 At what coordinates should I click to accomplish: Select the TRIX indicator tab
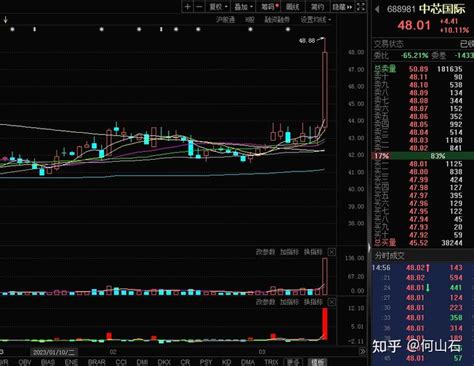pyautogui.click(x=271, y=362)
